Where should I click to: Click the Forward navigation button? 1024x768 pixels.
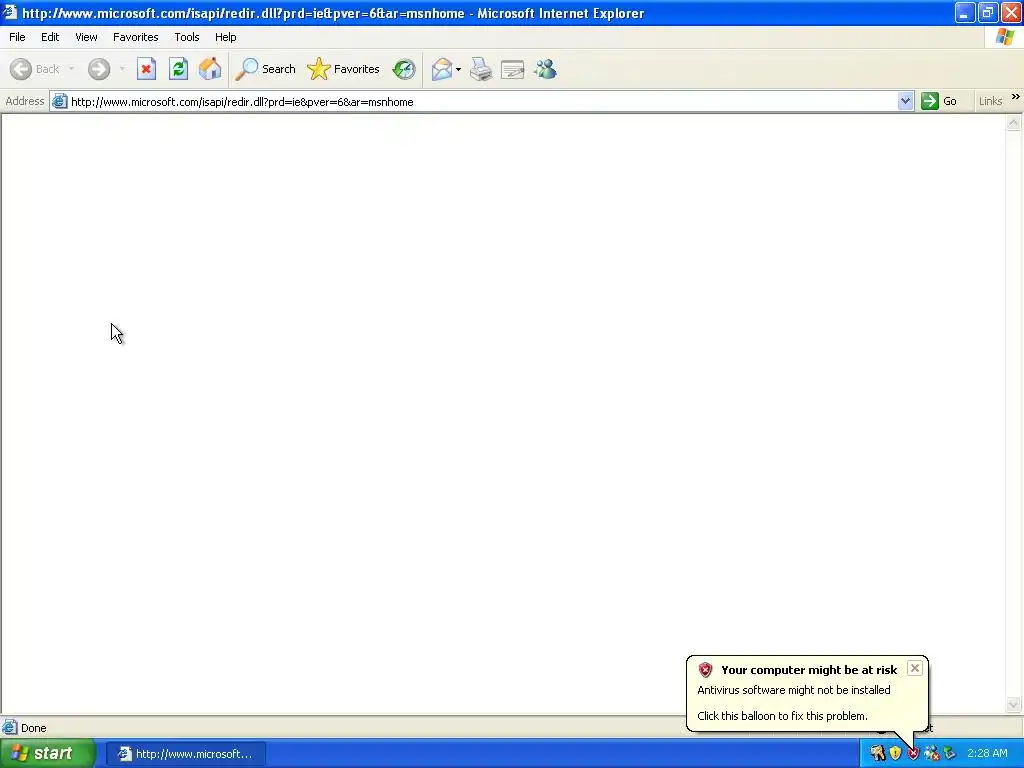pyautogui.click(x=99, y=69)
